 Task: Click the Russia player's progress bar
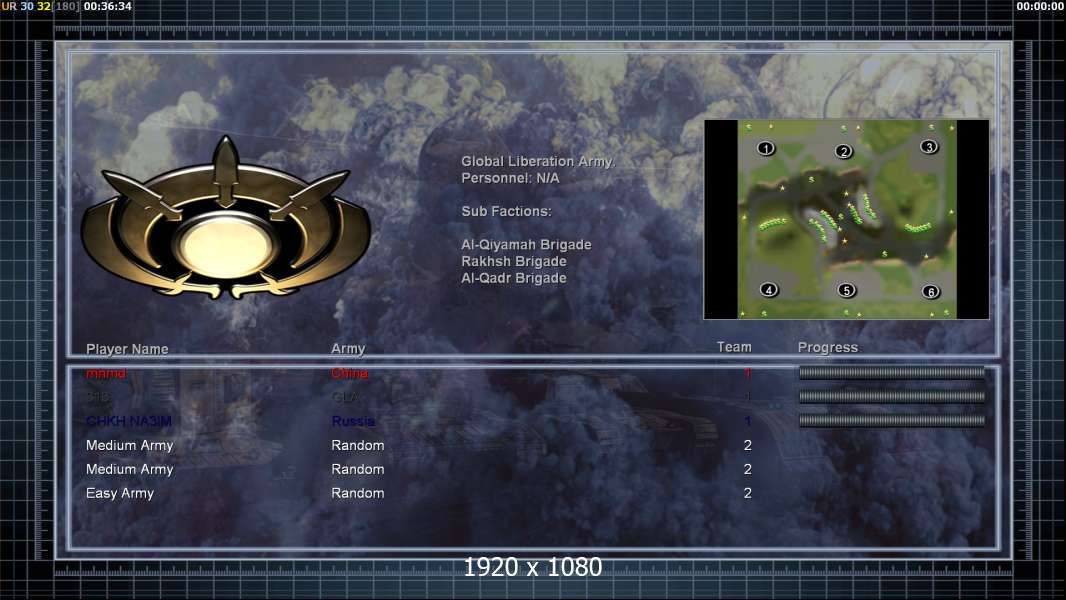click(891, 421)
